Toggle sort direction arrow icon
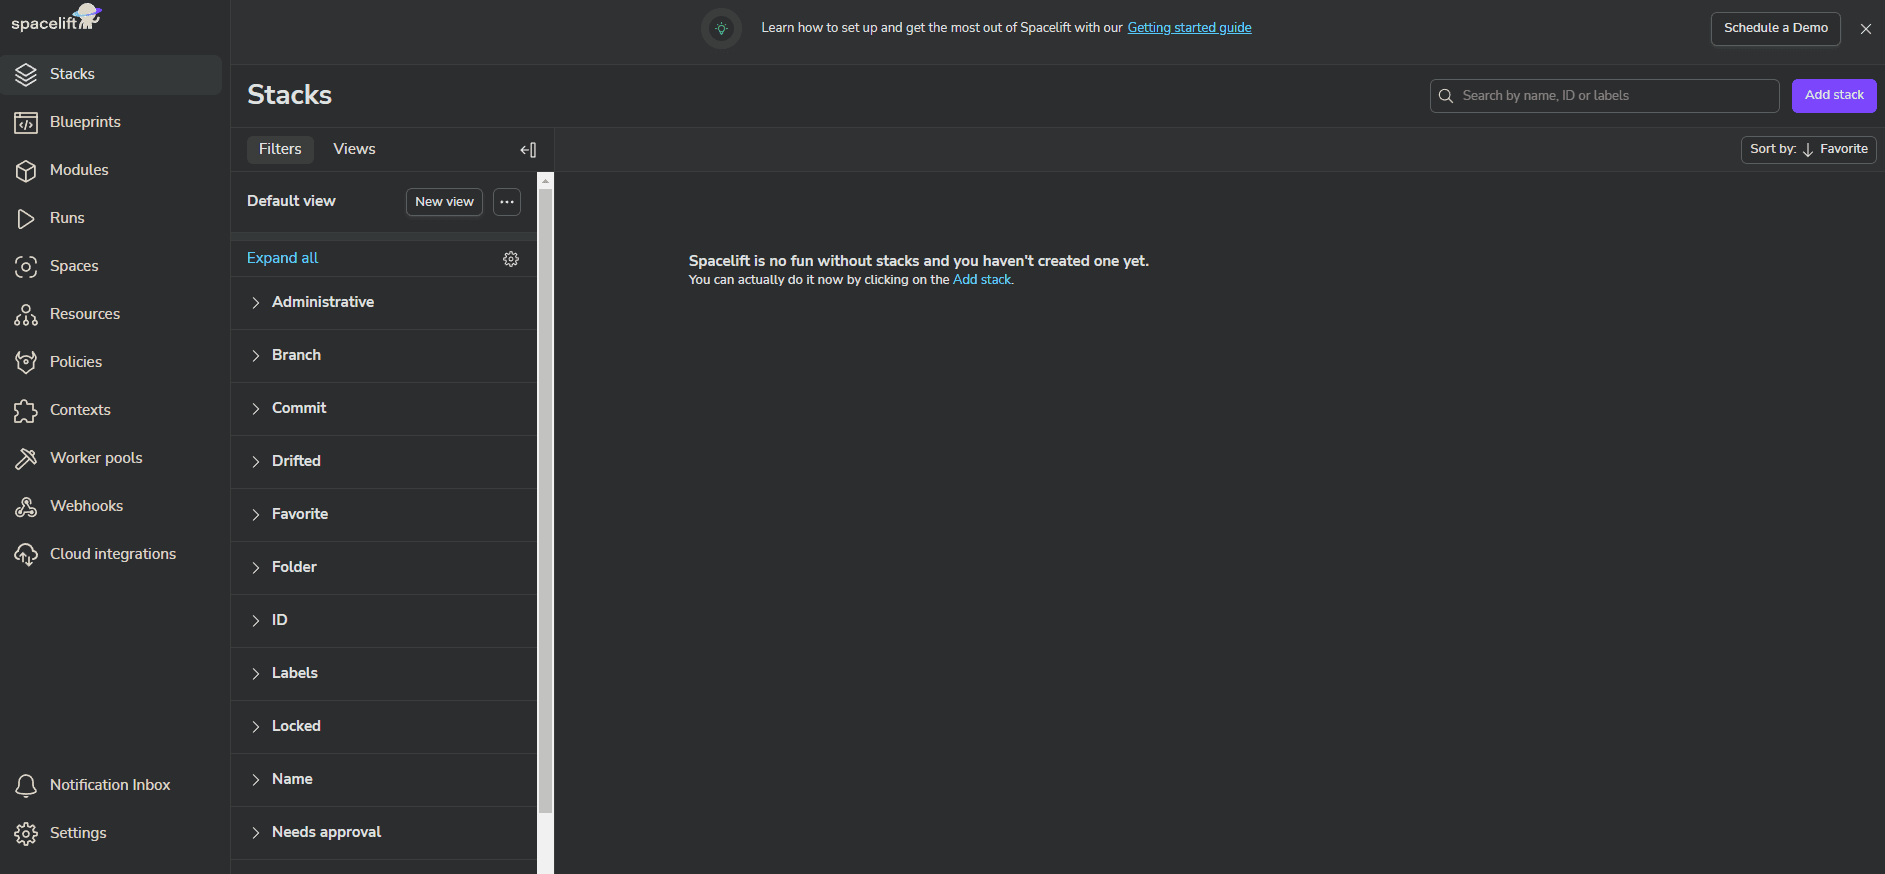 point(1808,150)
